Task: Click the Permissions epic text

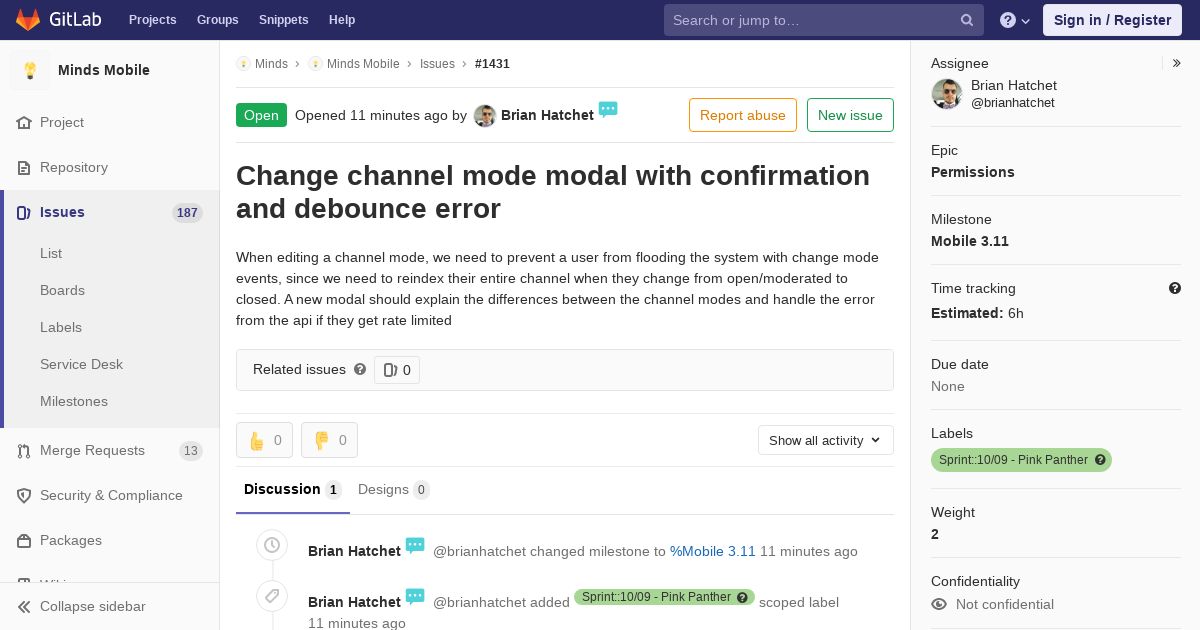Action: pyautogui.click(x=972, y=172)
